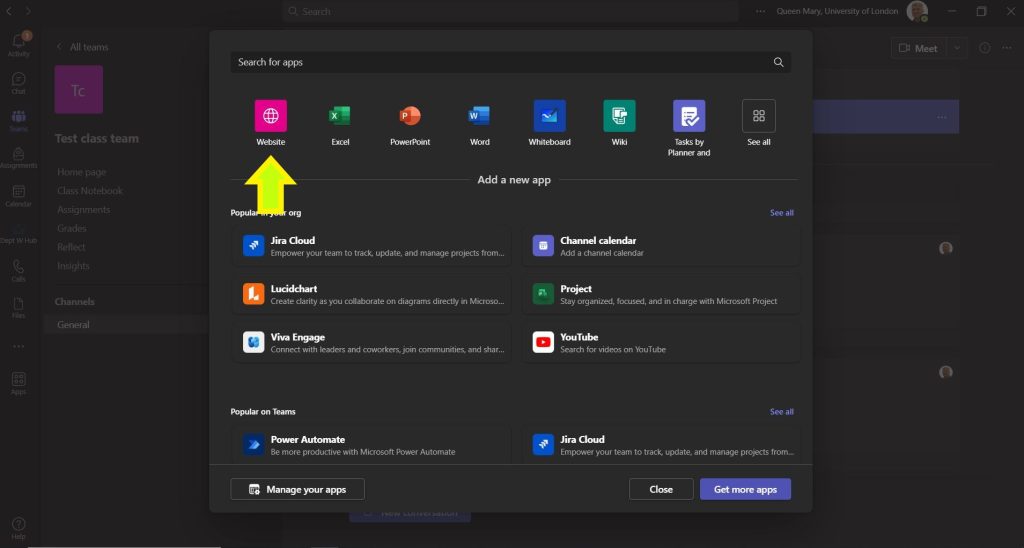
Task: Open the See all apps grid icon
Action: coord(759,116)
